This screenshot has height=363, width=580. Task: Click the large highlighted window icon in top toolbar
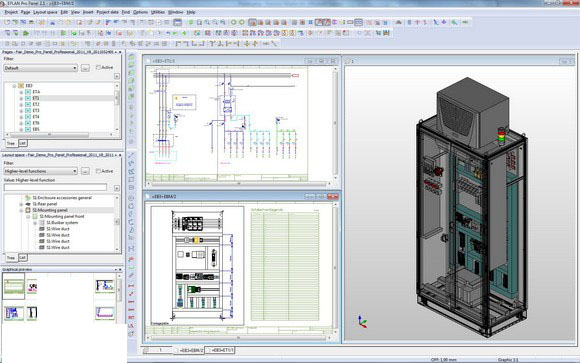(178, 22)
